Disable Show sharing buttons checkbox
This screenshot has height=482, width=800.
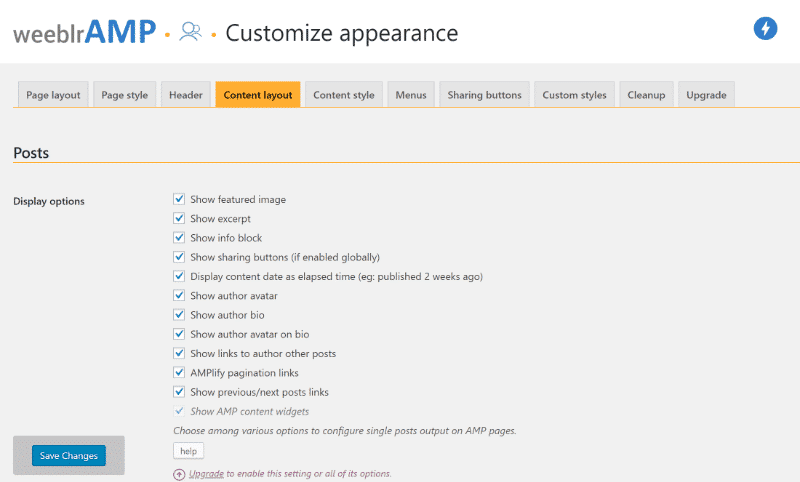pyautogui.click(x=179, y=257)
